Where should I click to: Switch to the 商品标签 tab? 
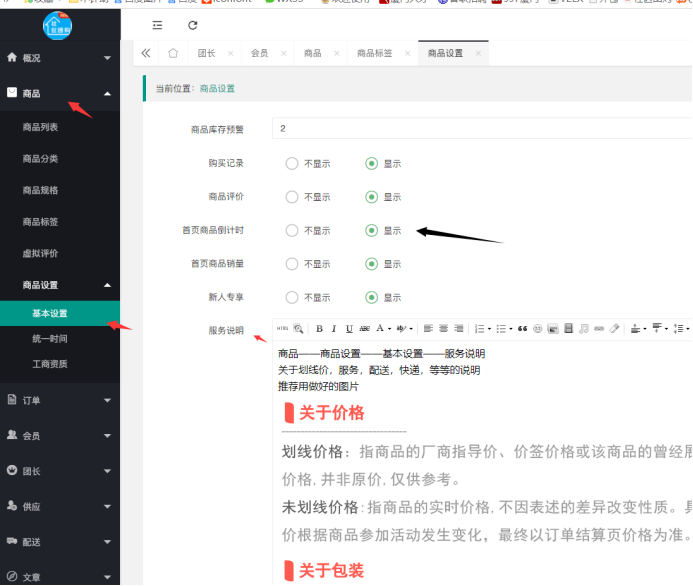click(x=375, y=53)
